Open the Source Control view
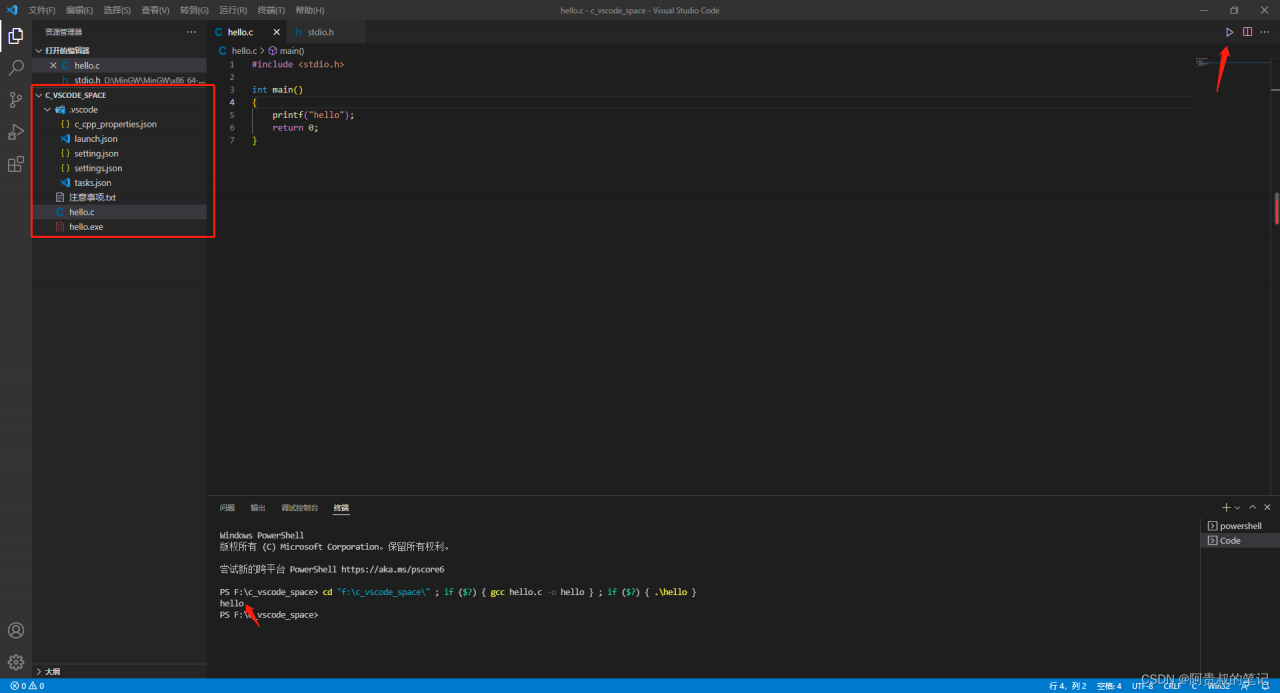The height and width of the screenshot is (693, 1280). point(16,100)
